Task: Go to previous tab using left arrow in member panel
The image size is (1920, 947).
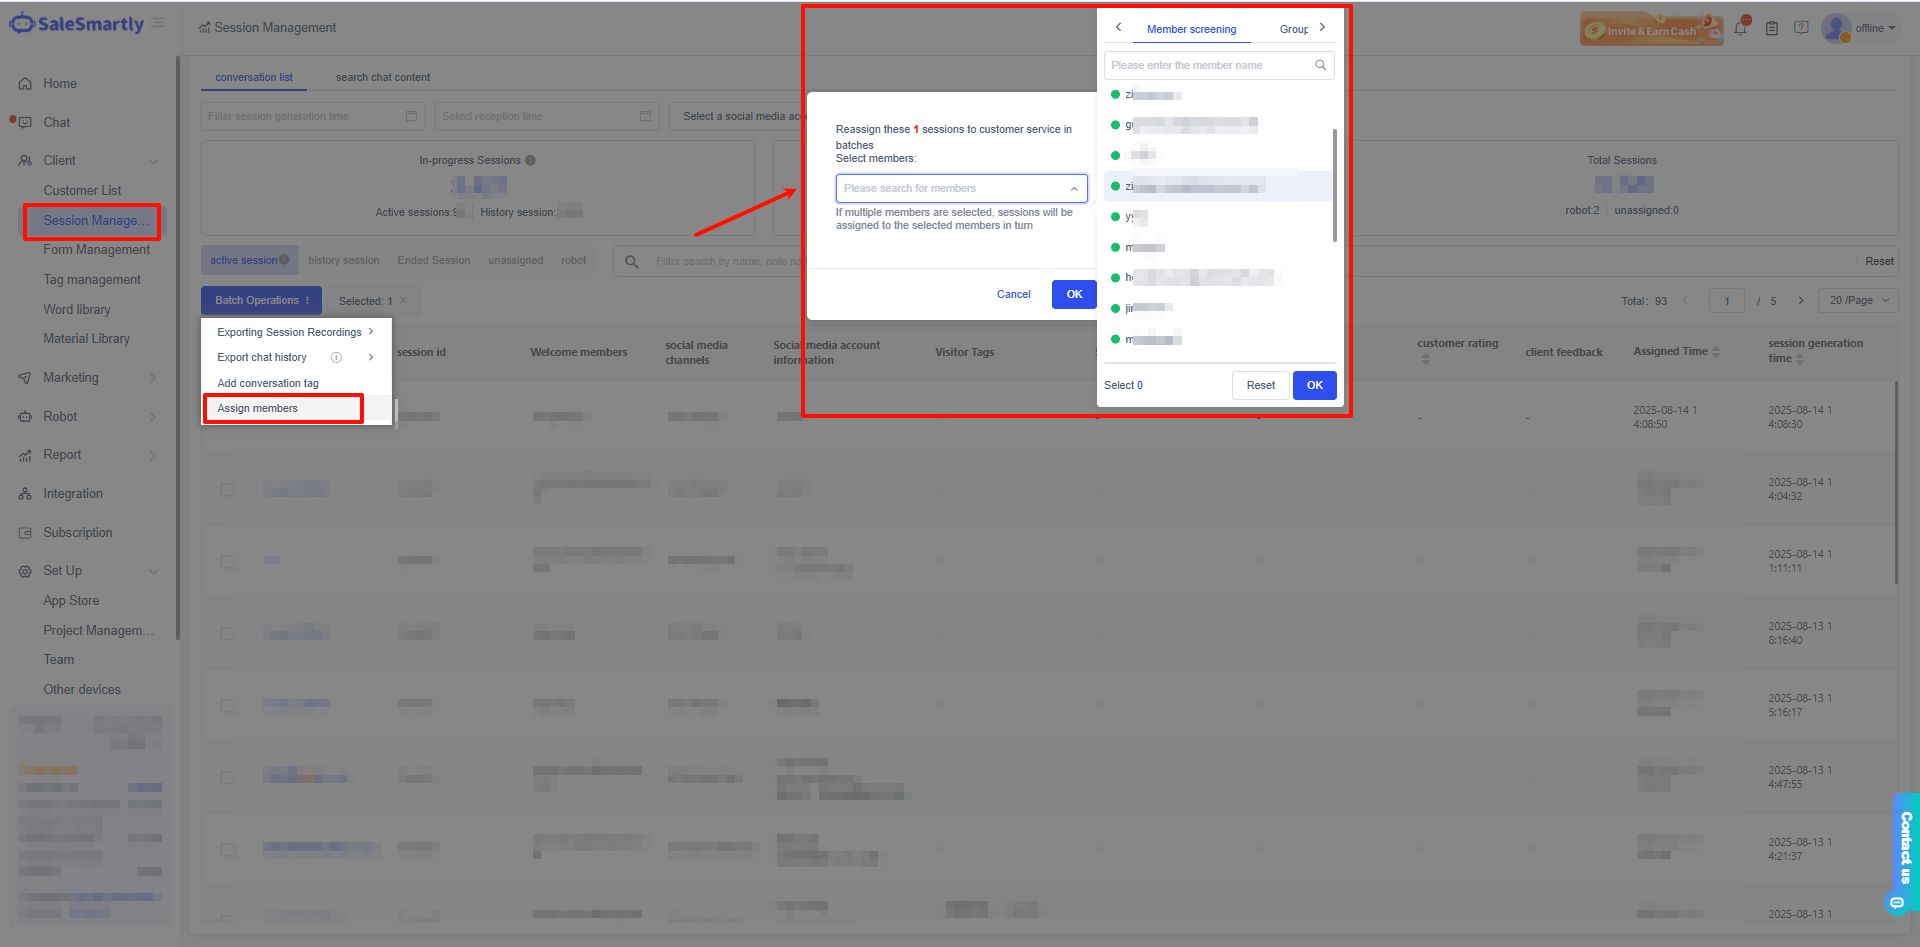Action: tap(1118, 28)
